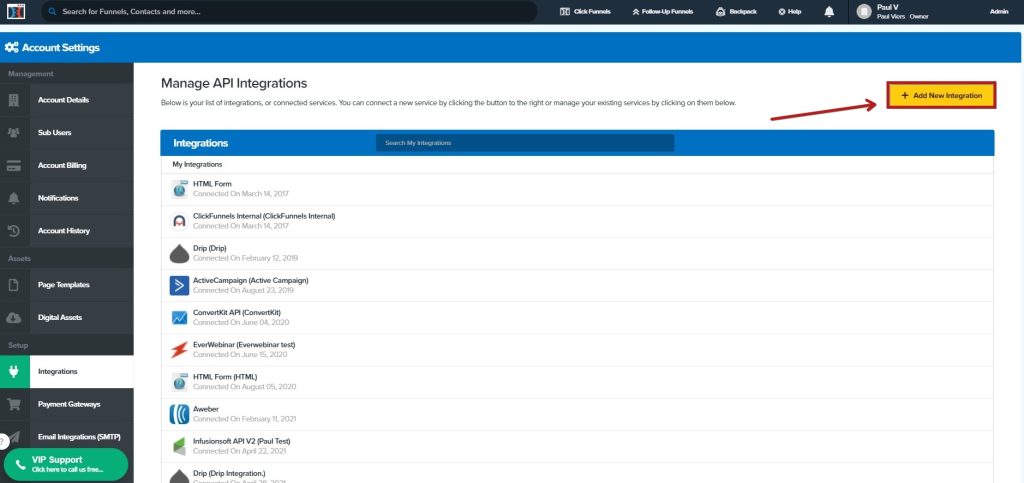The image size is (1024, 483).
Task: Go to Account Details settings
Action: pos(67,100)
